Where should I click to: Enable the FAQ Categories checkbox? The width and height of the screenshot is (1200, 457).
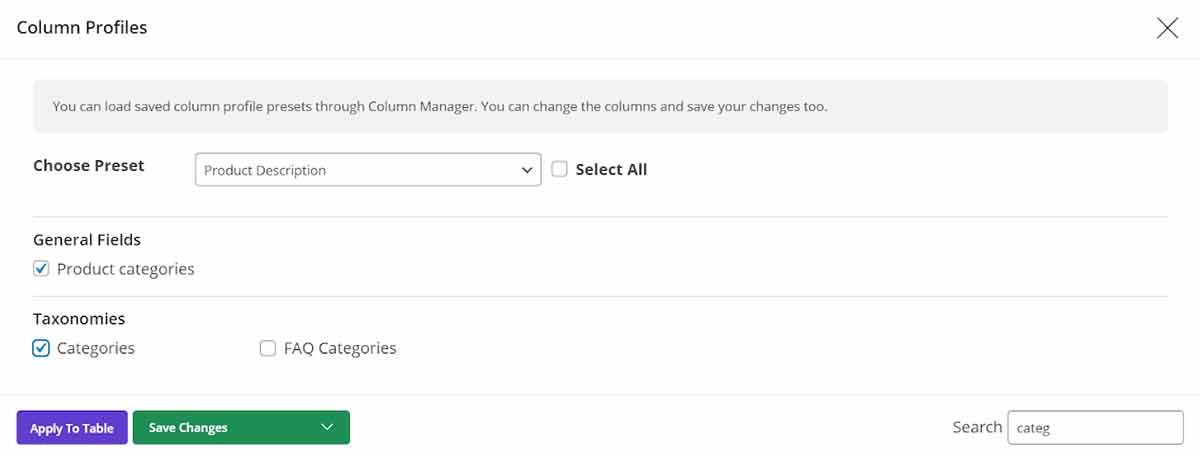coord(268,349)
